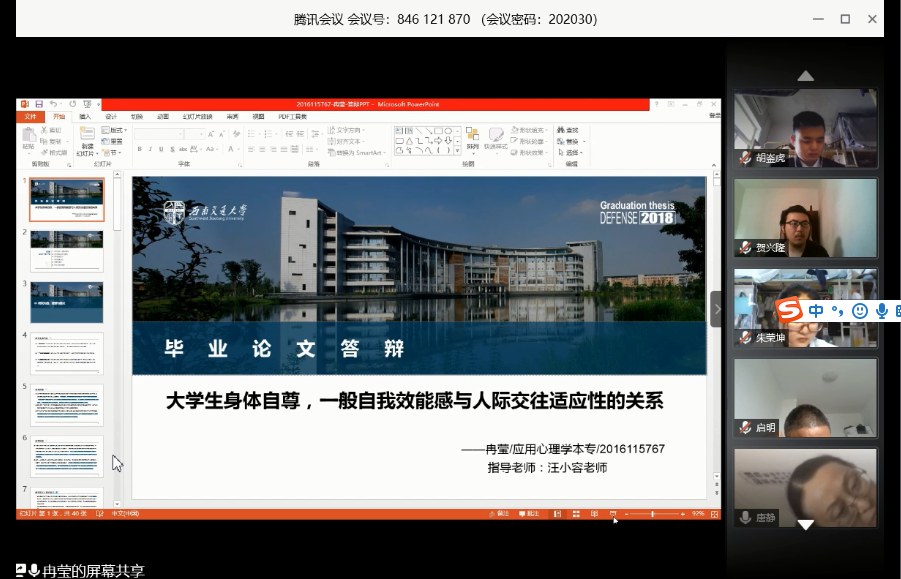
Task: Click the Undo arrow in quick access toolbar
Action: pyautogui.click(x=53, y=104)
